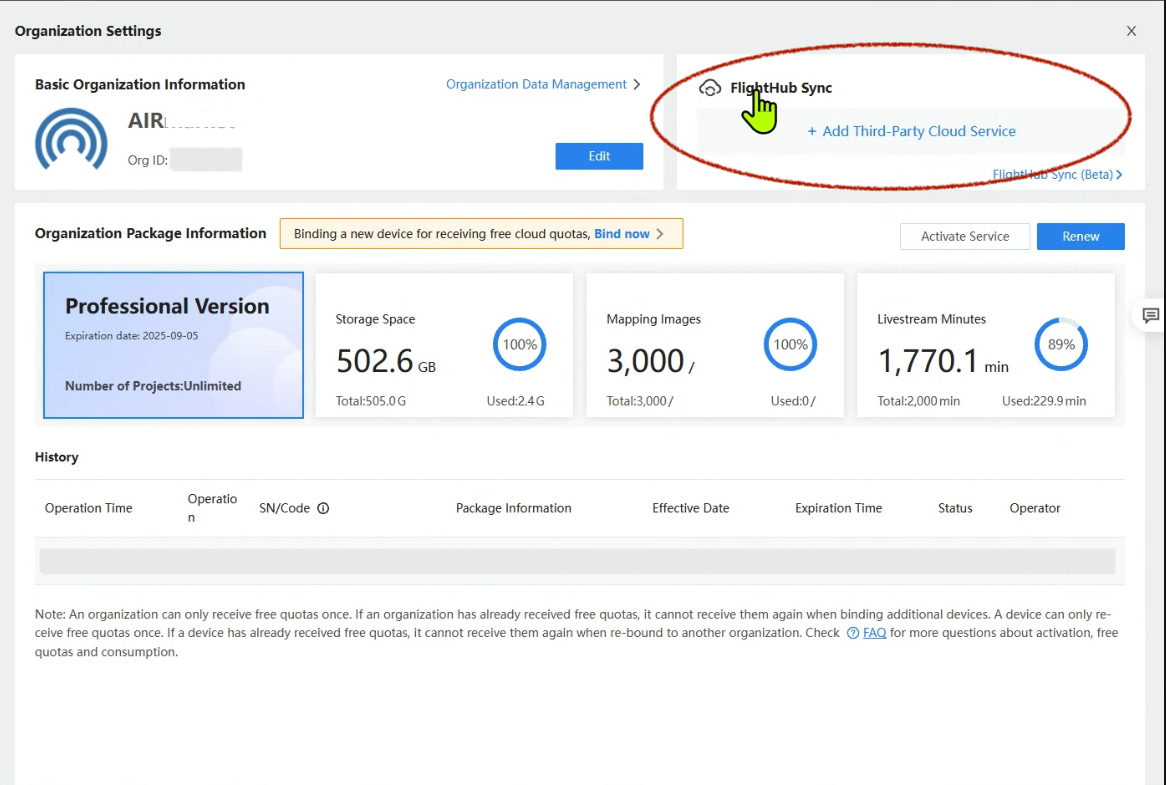Click the Effective Date column header
Image resolution: width=1166 pixels, height=785 pixels.
coord(691,508)
